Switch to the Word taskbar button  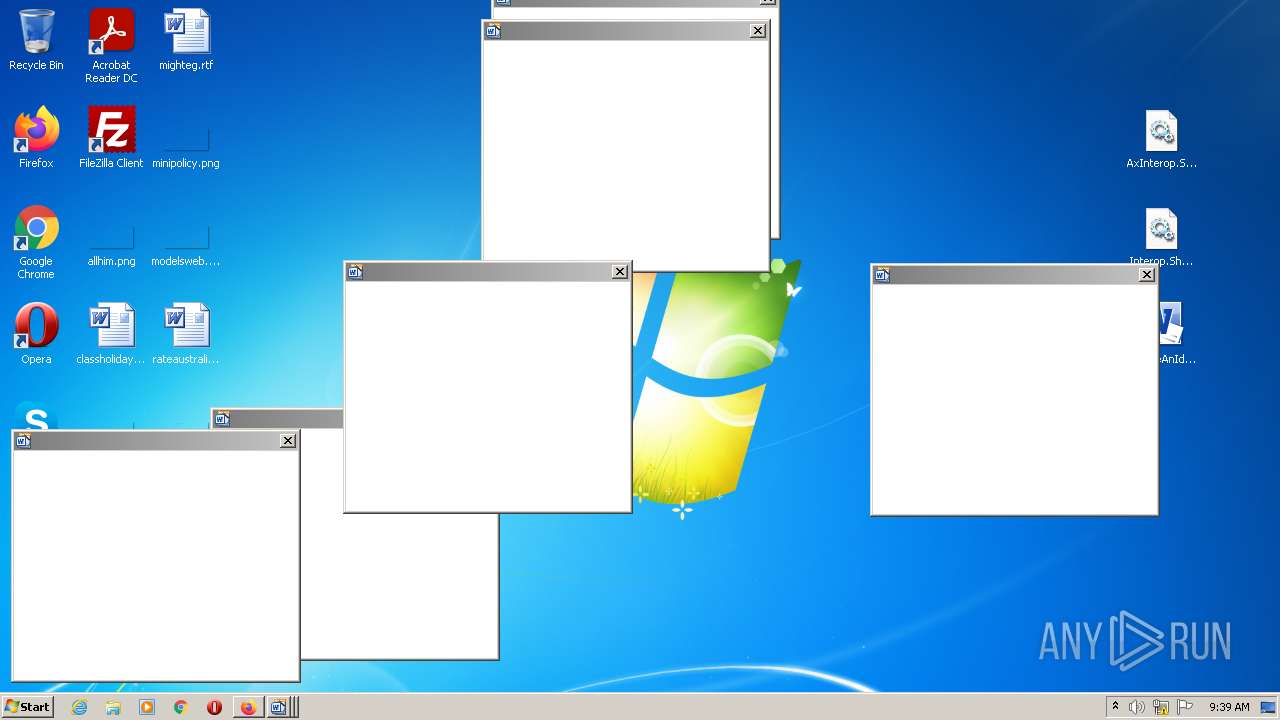pyautogui.click(x=280, y=707)
